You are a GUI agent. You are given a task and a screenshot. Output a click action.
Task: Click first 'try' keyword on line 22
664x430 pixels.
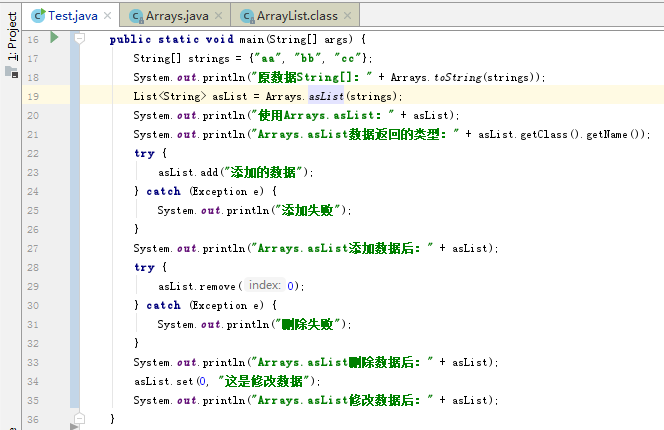coord(144,153)
